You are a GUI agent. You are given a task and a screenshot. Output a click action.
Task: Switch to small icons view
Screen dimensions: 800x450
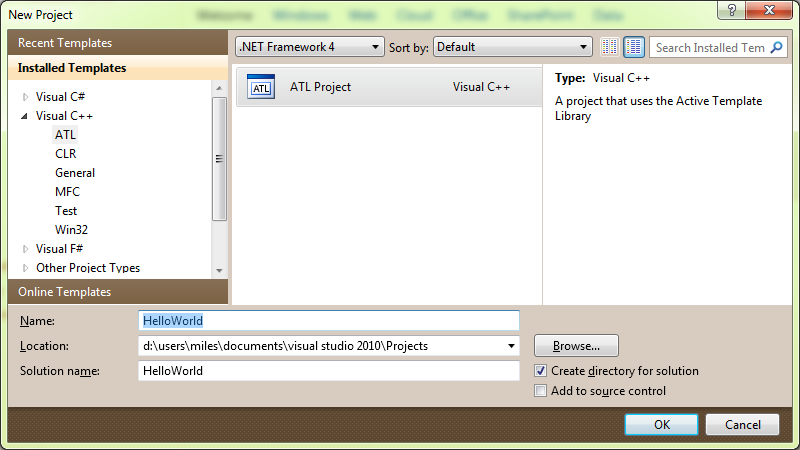click(x=610, y=47)
